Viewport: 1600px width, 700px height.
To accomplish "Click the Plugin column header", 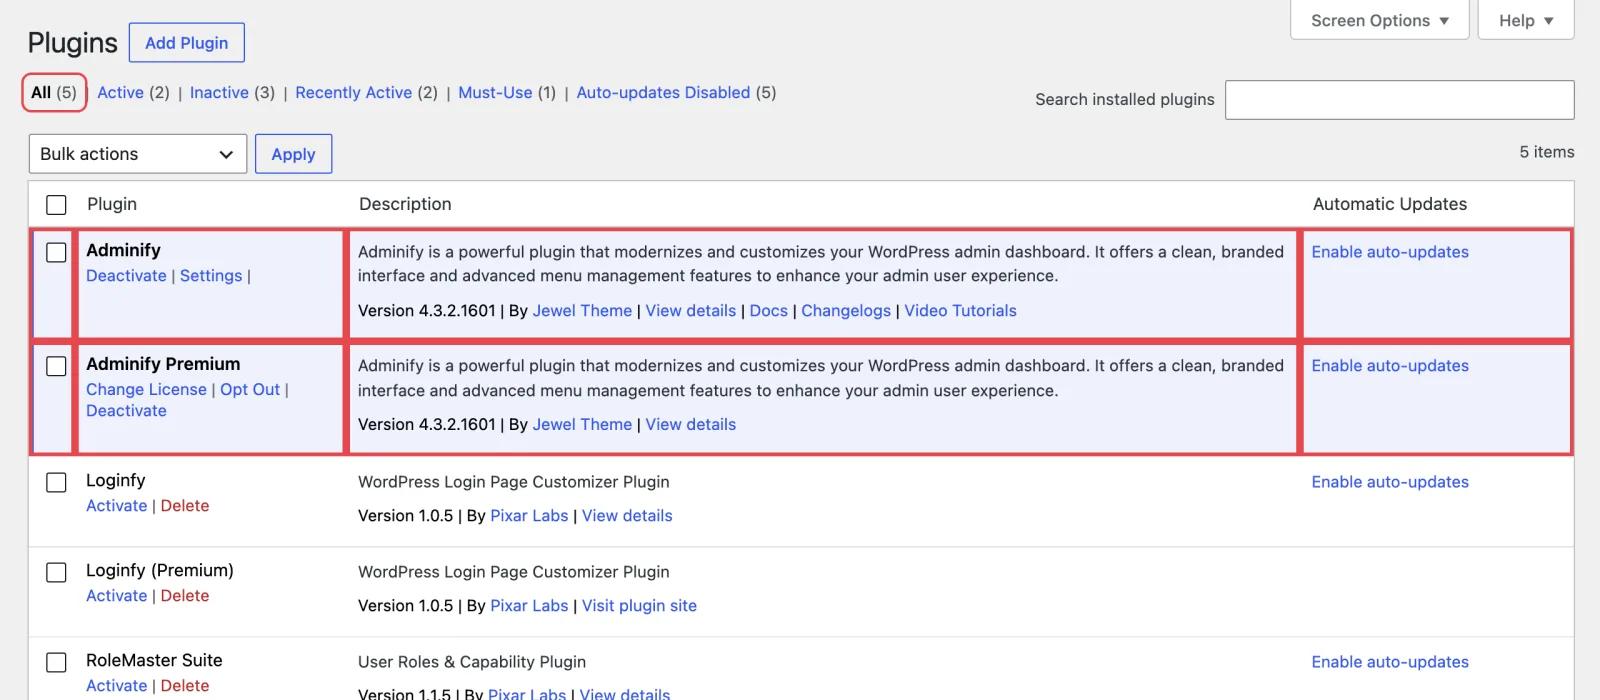I will pos(112,204).
